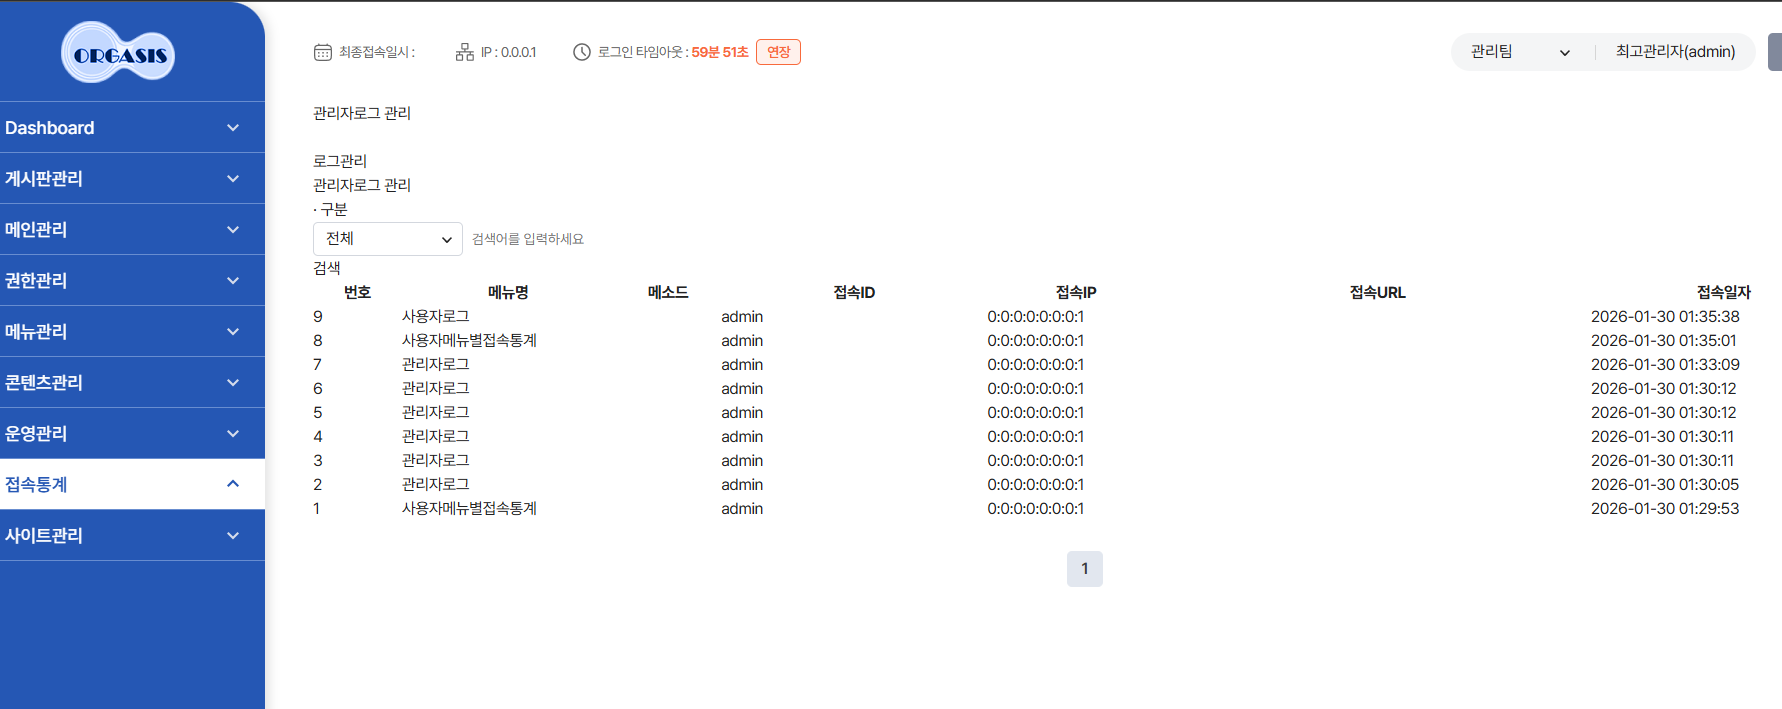Focus the search keyword input field
The width and height of the screenshot is (1782, 709).
click(x=560, y=239)
